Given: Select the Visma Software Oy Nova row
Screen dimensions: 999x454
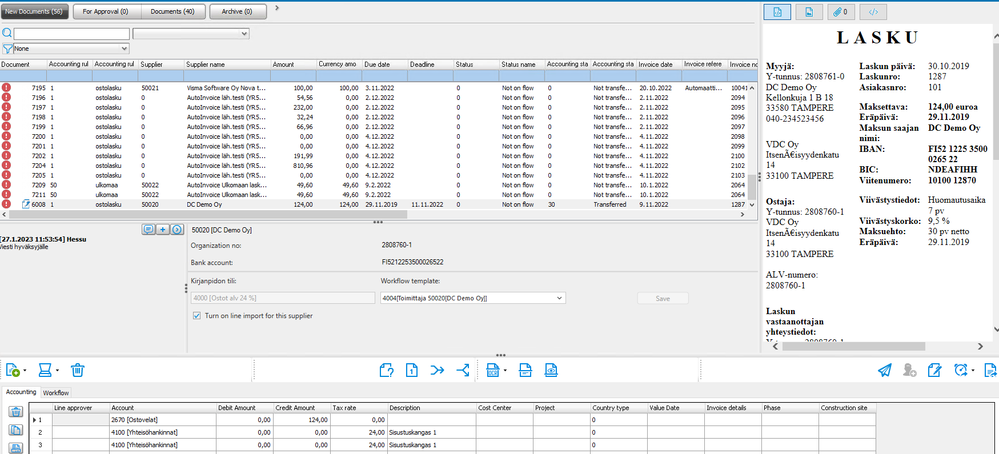Looking at the screenshot, I should 376,87.
